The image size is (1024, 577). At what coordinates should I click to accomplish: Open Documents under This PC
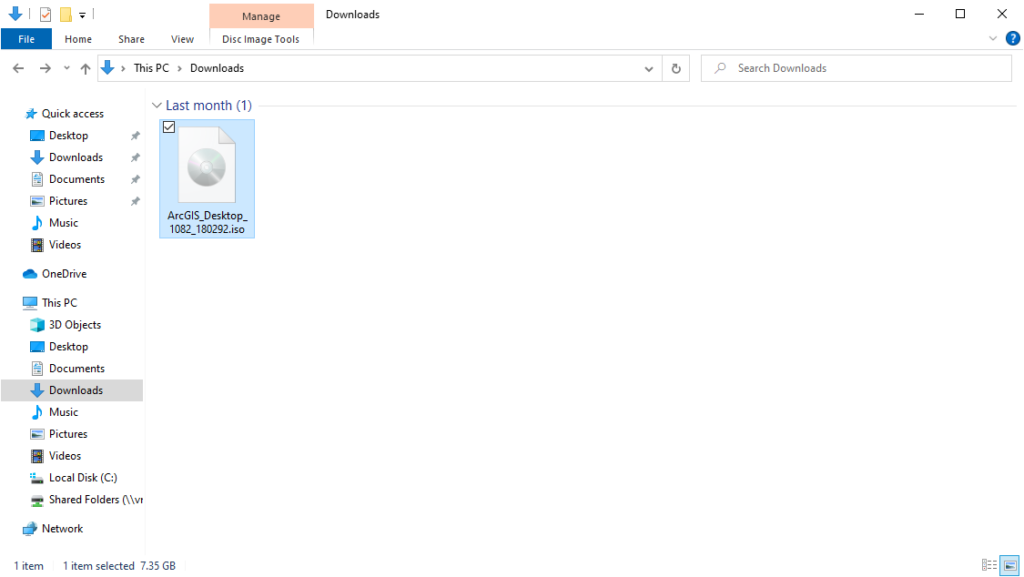(x=76, y=369)
